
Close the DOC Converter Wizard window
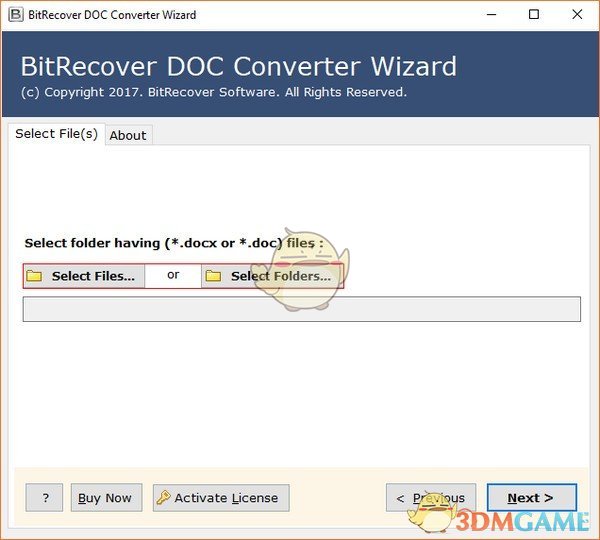577,15
